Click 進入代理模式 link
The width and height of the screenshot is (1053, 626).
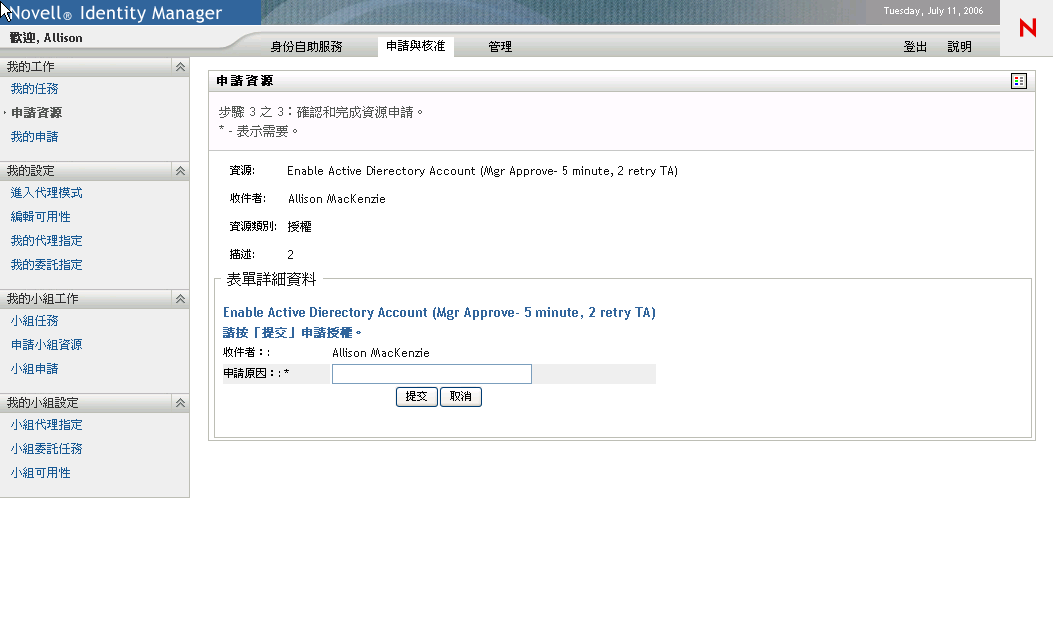tap(46, 193)
